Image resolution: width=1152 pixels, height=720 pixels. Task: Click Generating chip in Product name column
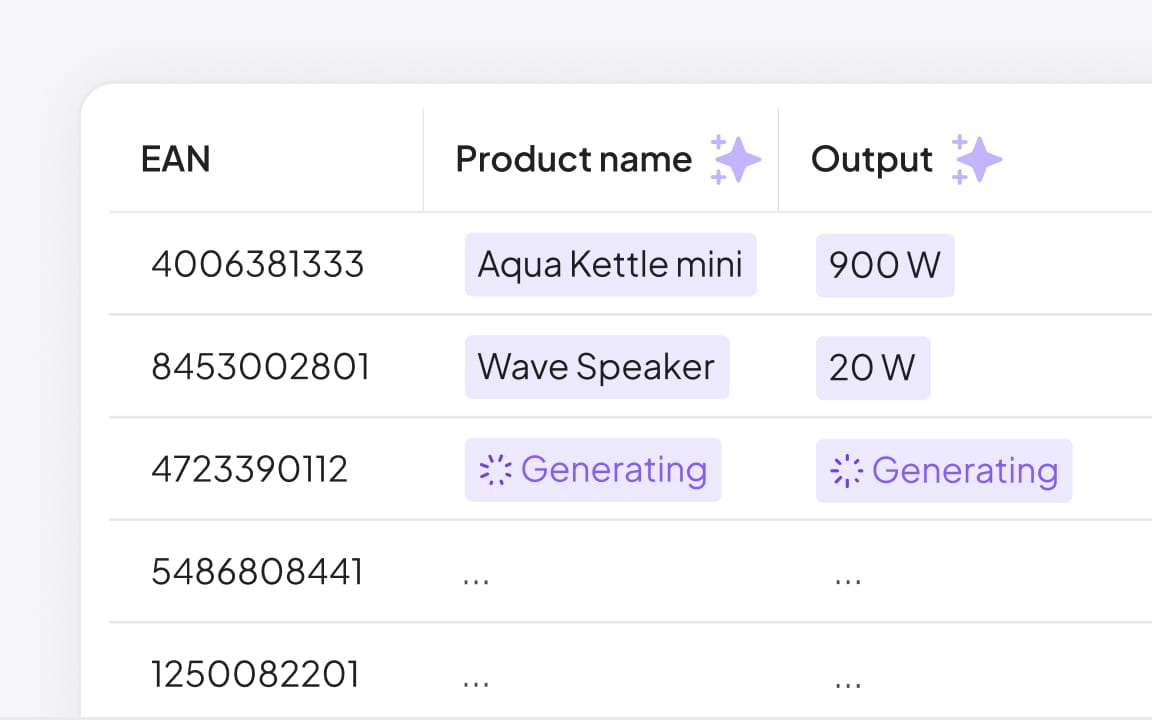593,470
